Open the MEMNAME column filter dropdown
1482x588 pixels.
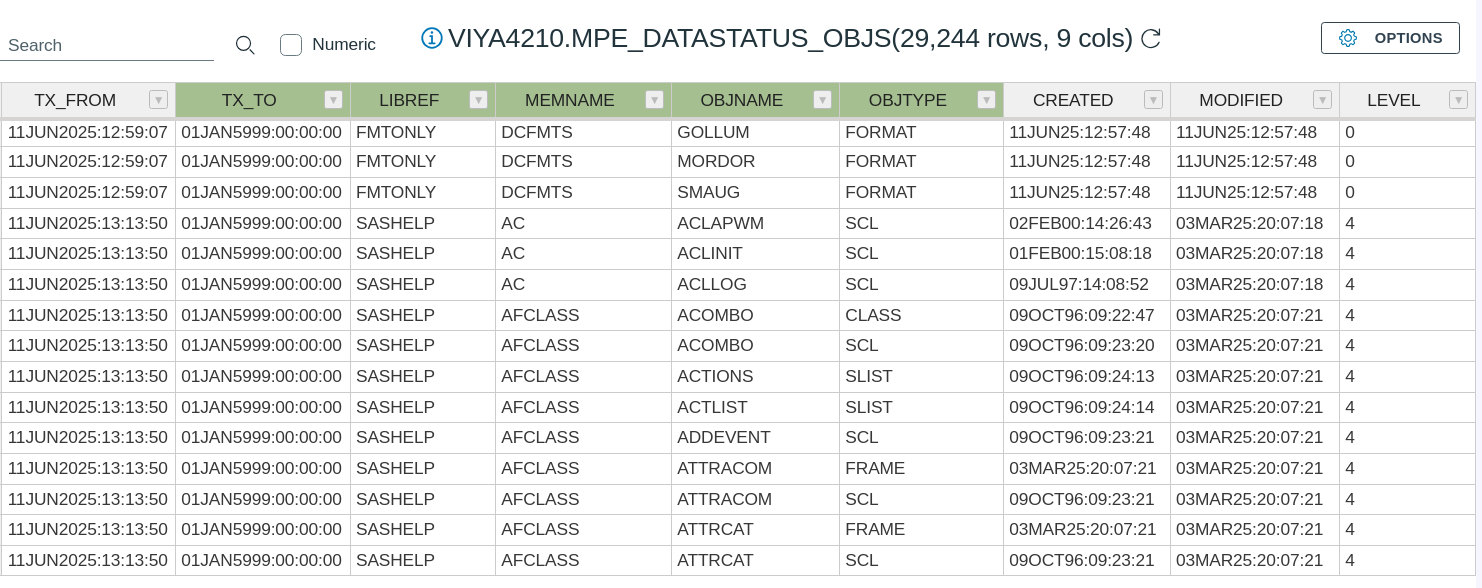coord(655,100)
